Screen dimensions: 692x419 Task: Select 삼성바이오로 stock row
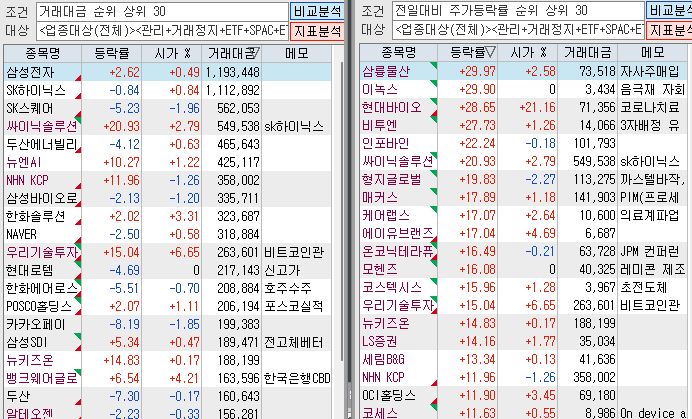point(168,198)
